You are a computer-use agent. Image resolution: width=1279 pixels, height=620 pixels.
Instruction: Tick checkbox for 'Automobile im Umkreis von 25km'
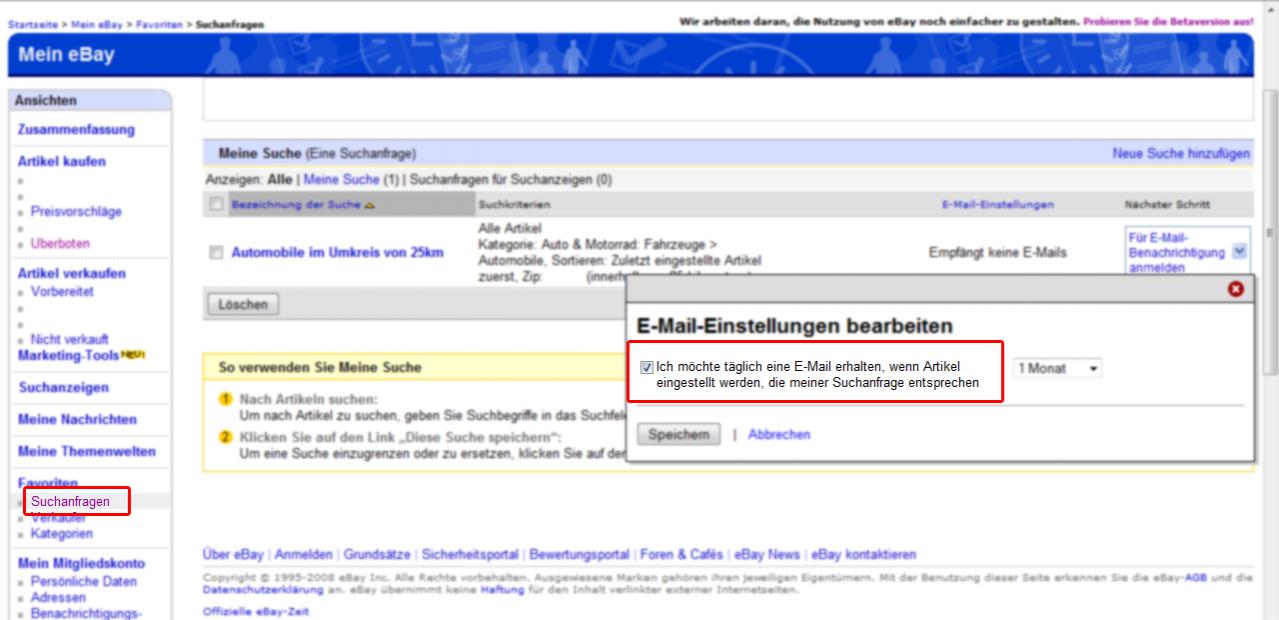(x=216, y=253)
